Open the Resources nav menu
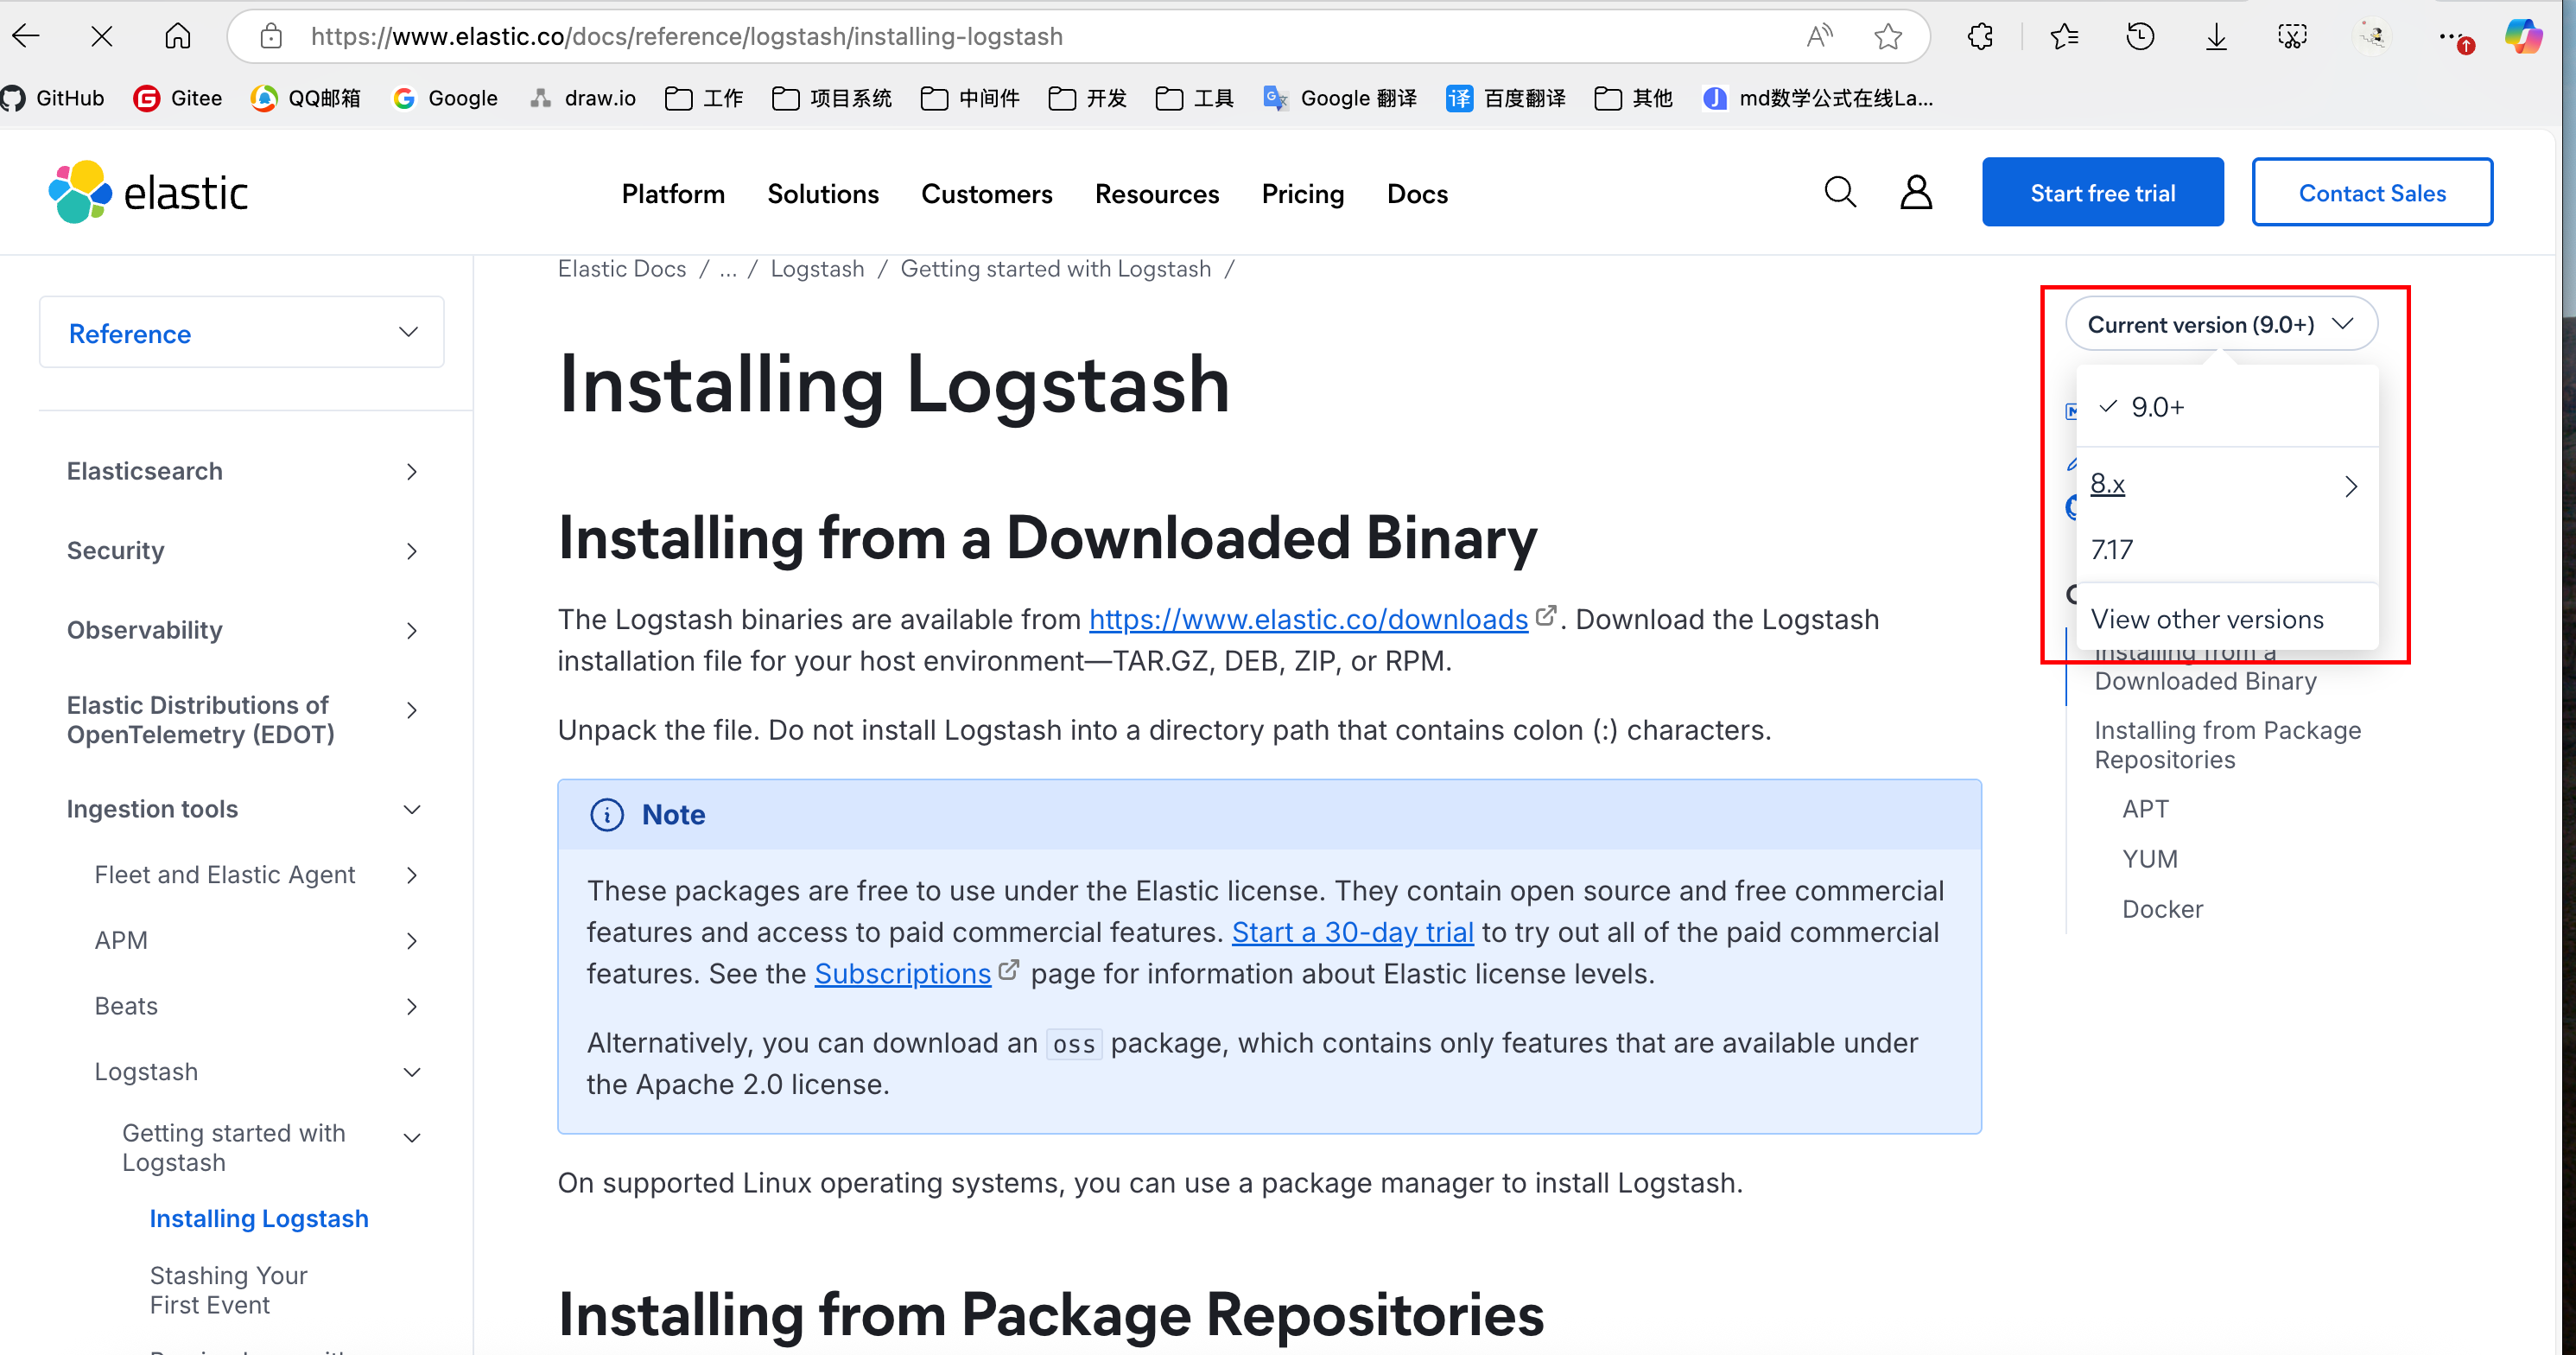The width and height of the screenshot is (2576, 1355). tap(1157, 194)
